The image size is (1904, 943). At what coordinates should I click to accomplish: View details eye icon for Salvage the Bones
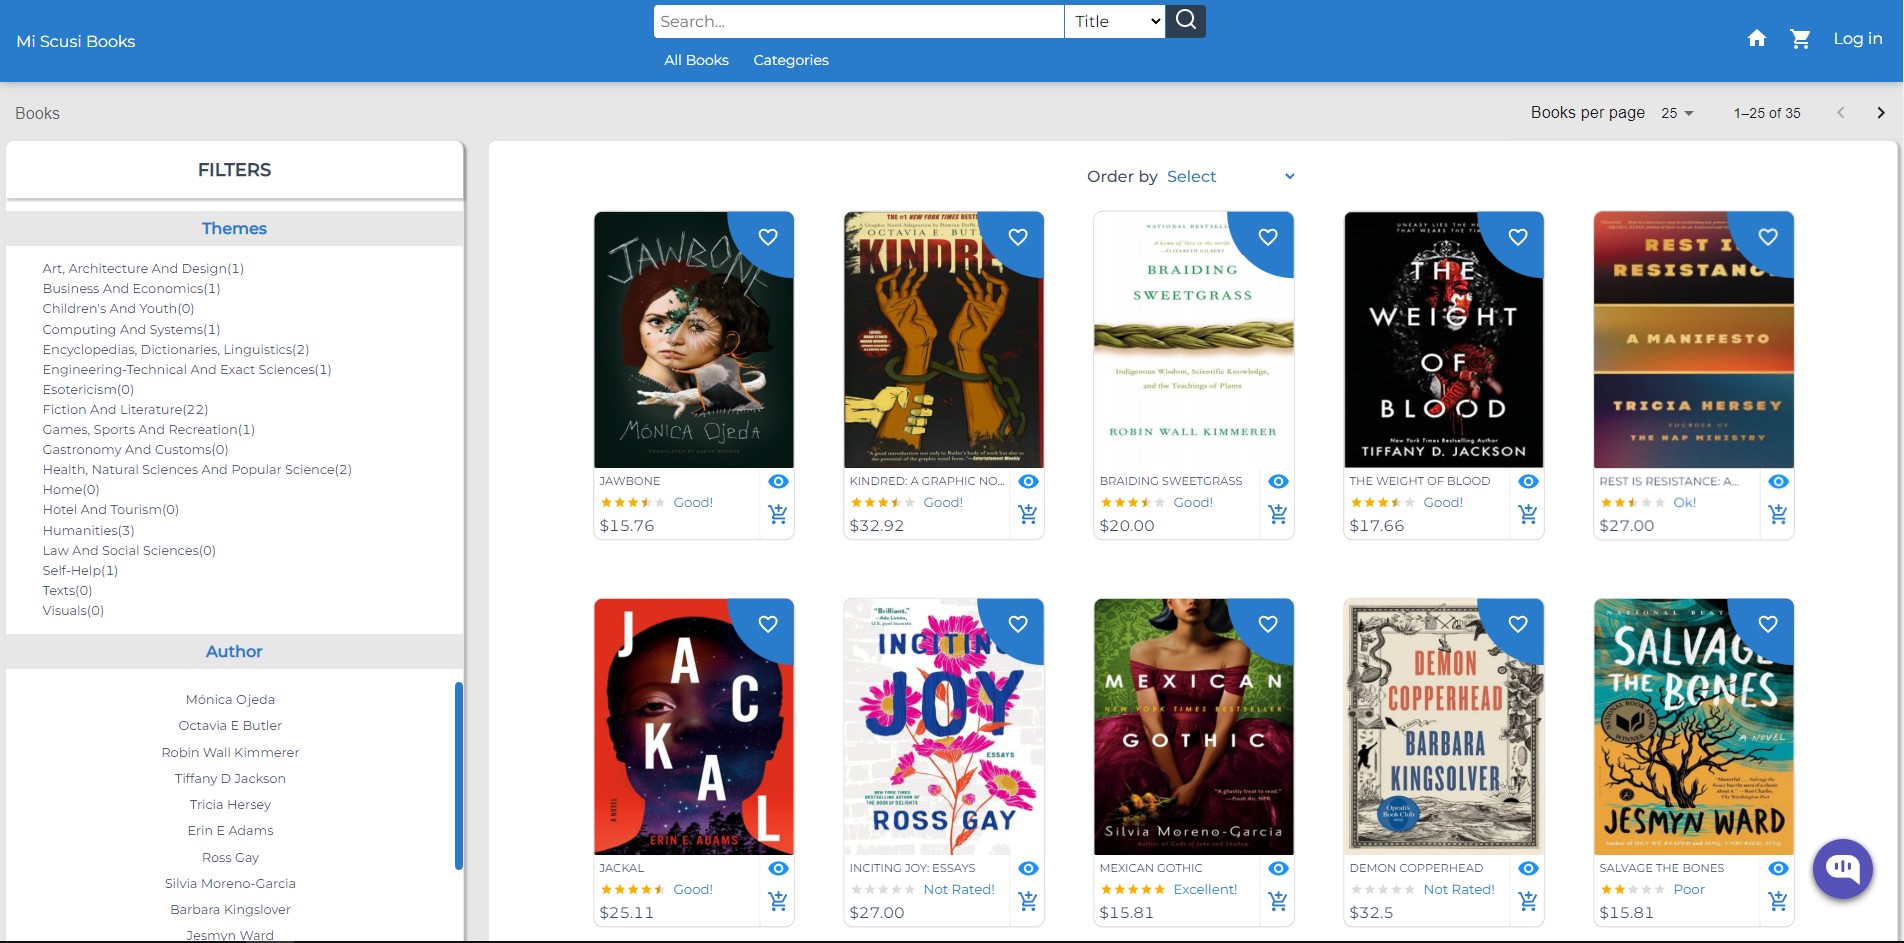pyautogui.click(x=1778, y=868)
